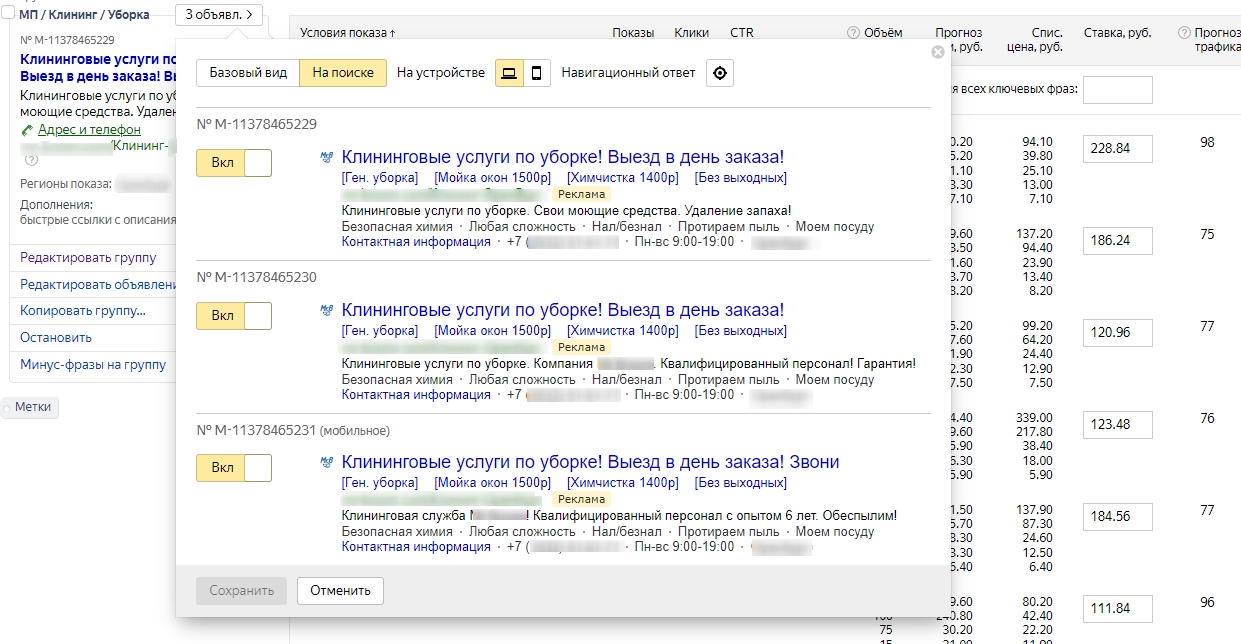Open Контактная информация in first ad

(x=416, y=242)
